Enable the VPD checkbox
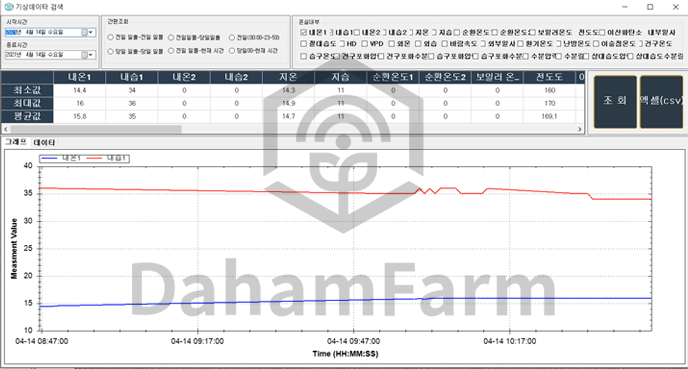 coord(365,44)
